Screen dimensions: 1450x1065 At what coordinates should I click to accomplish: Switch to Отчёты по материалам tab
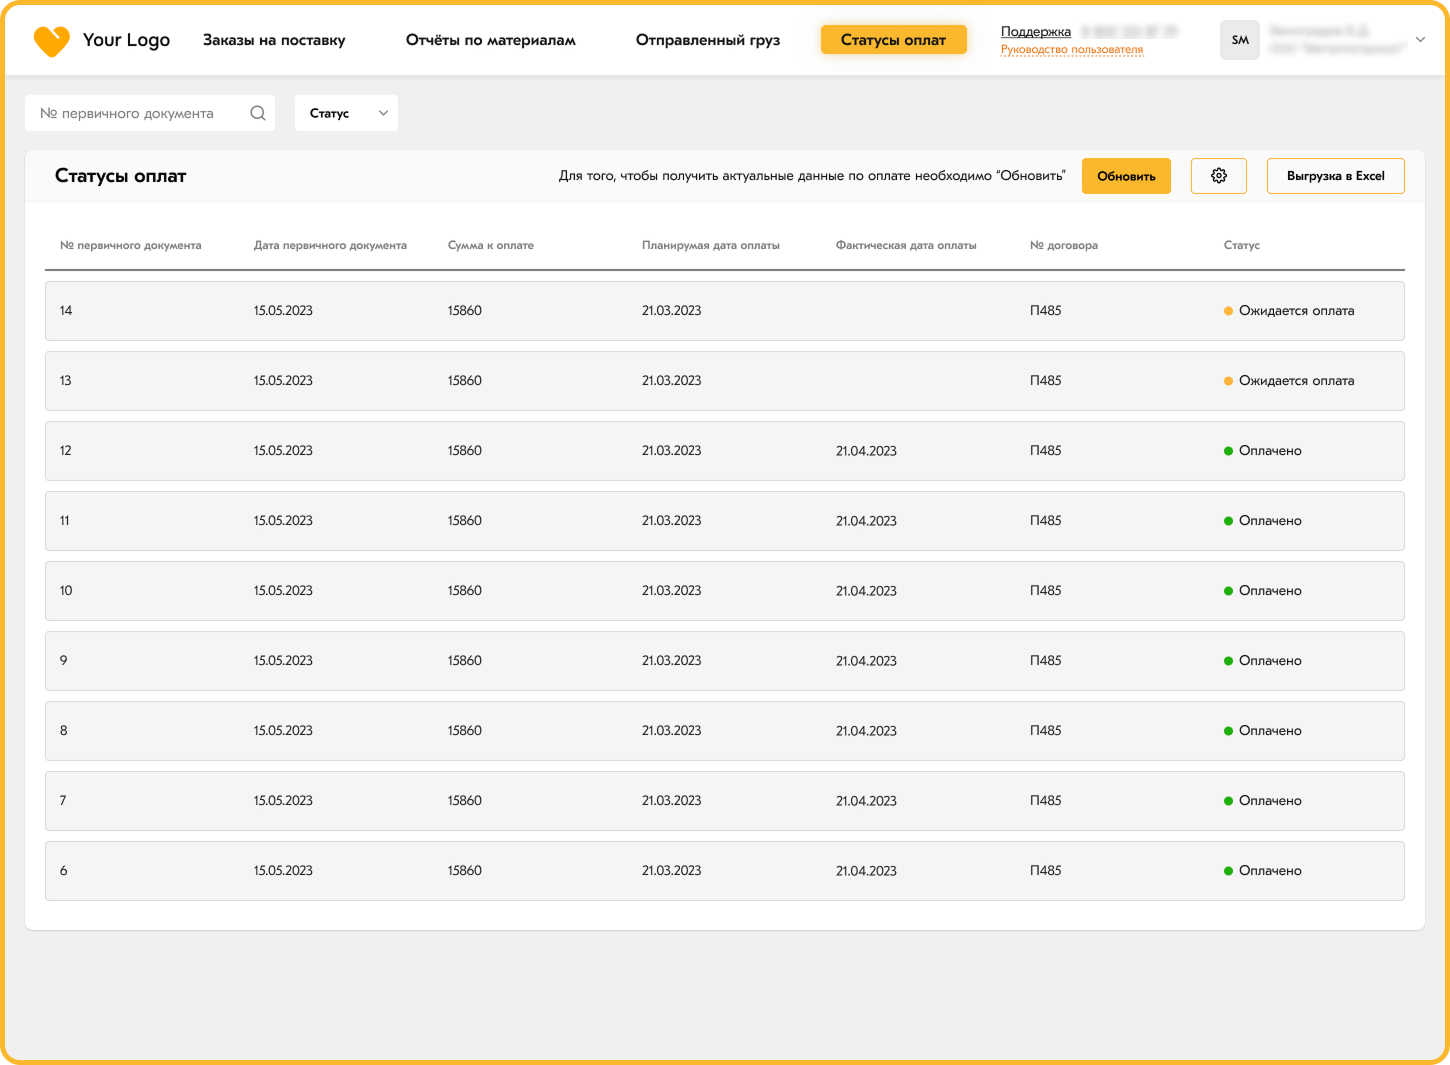coord(491,40)
